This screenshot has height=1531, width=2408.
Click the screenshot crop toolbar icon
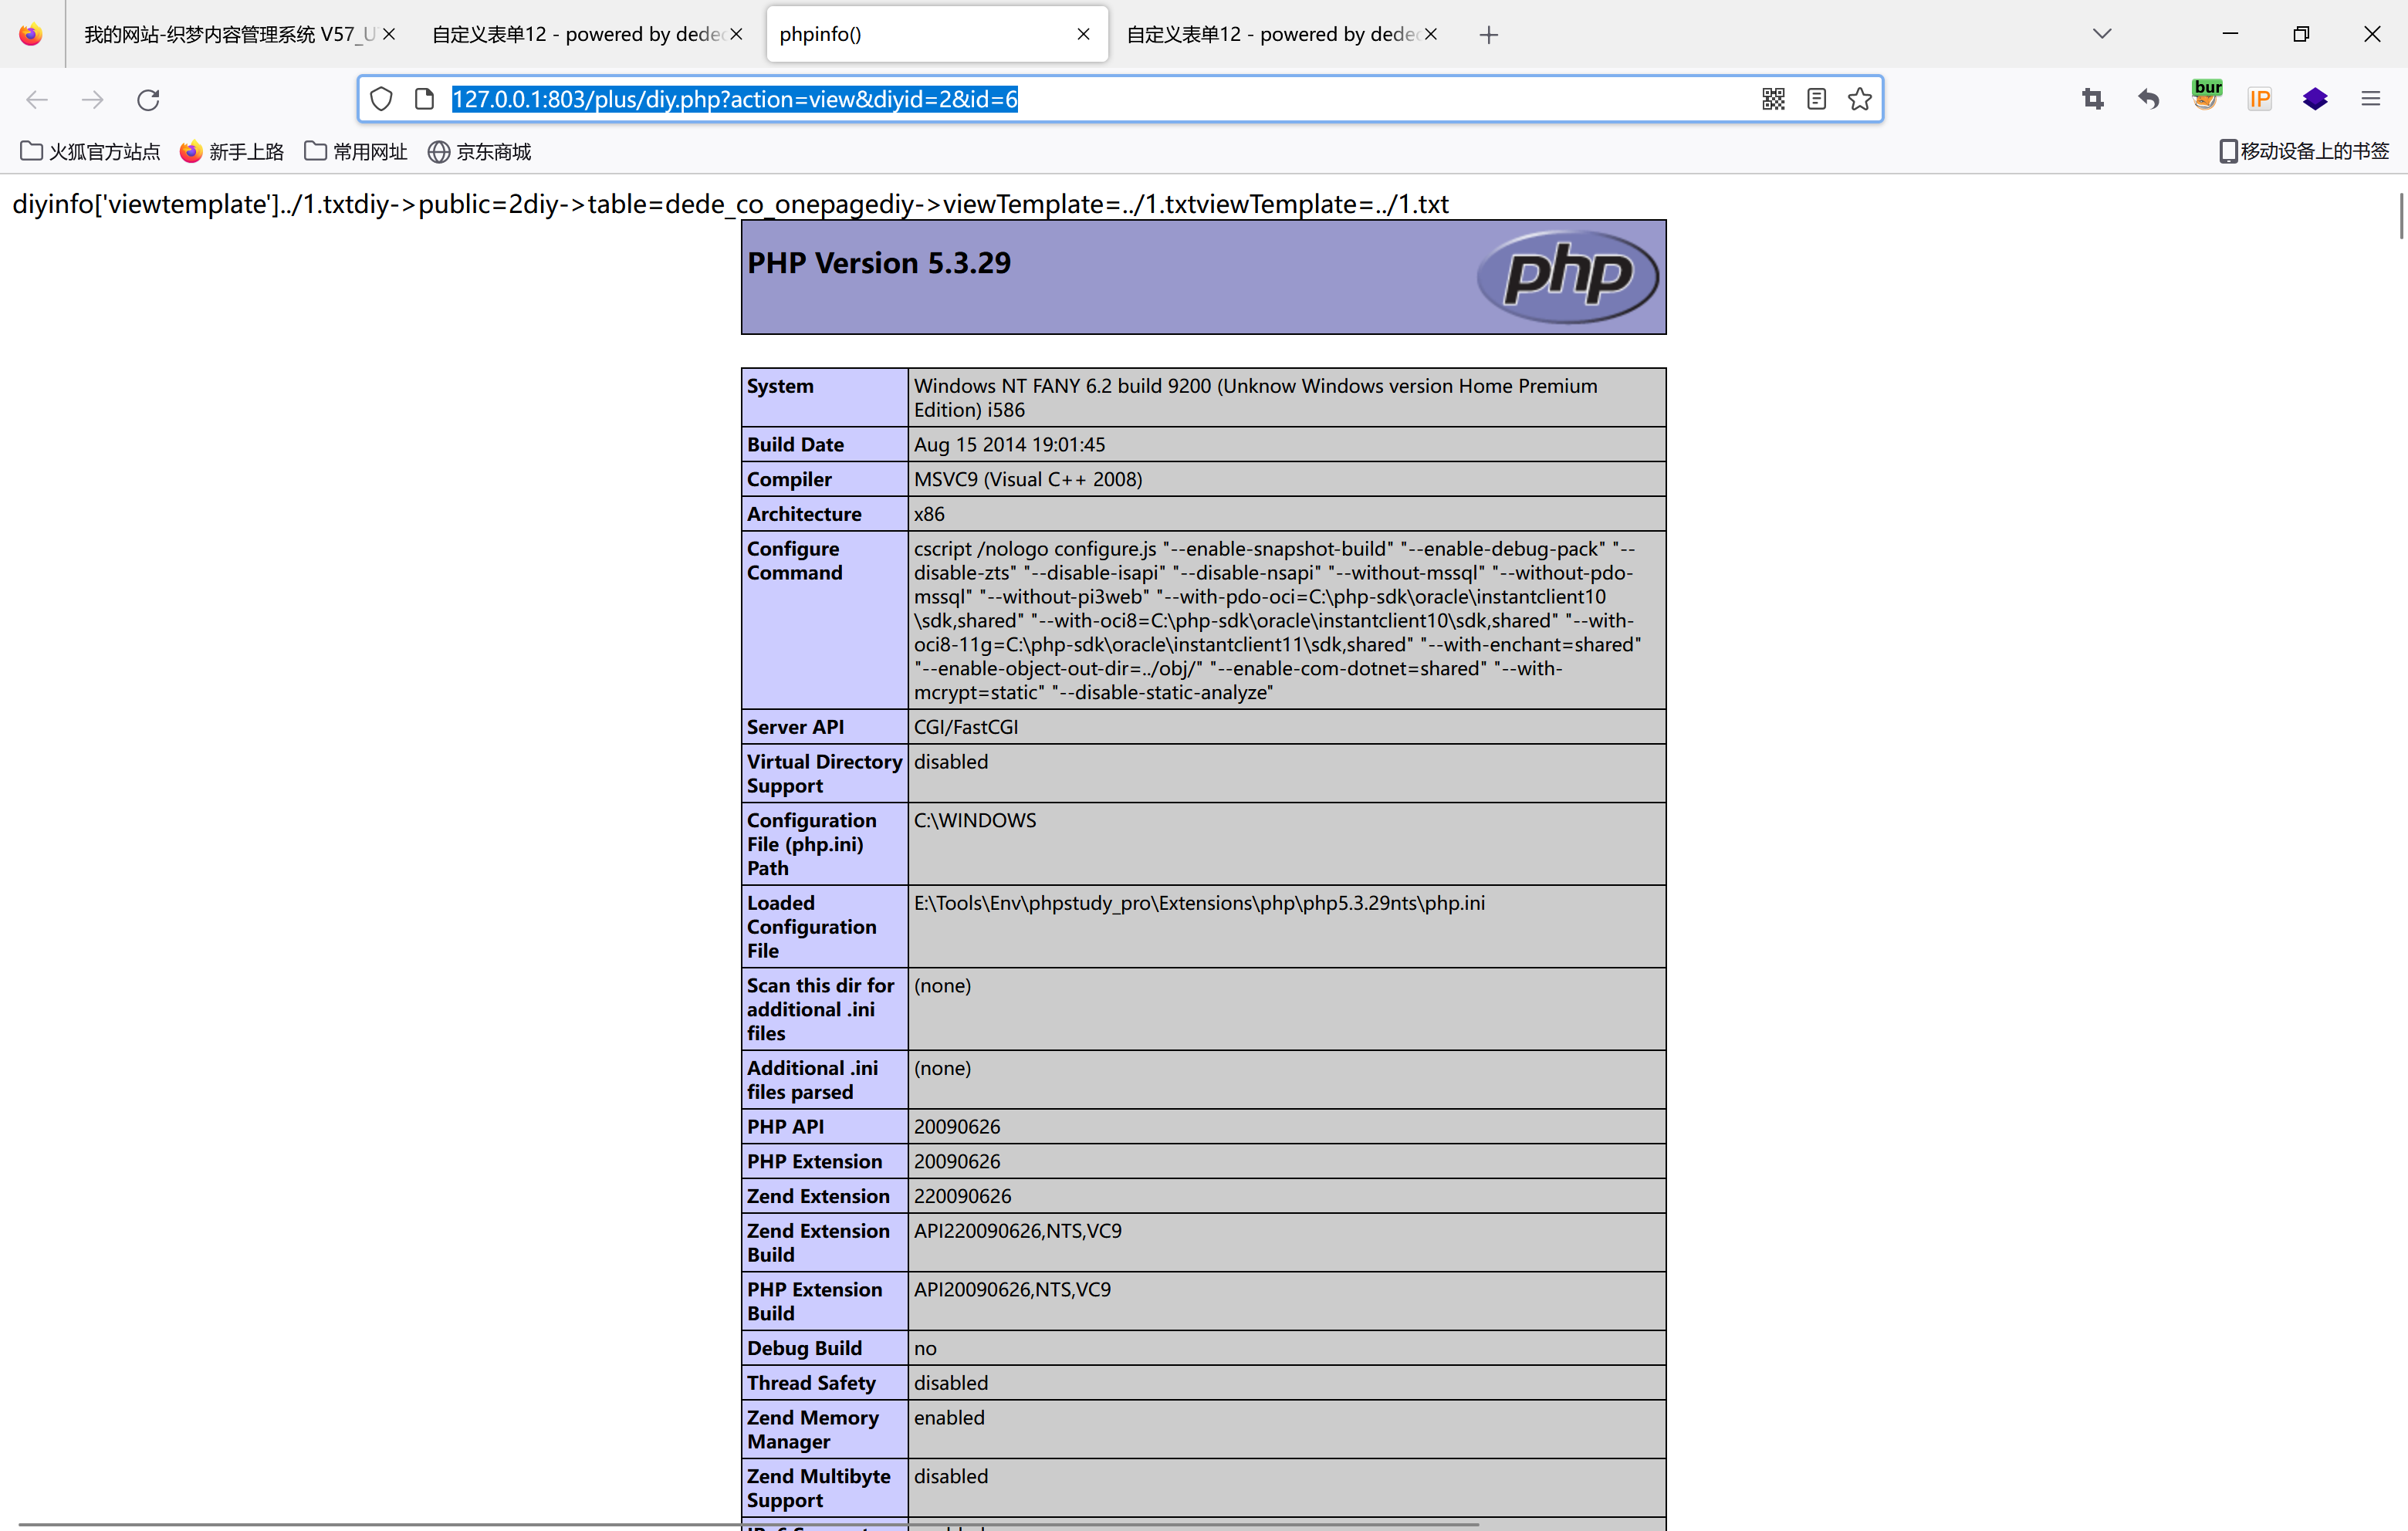coord(2092,99)
